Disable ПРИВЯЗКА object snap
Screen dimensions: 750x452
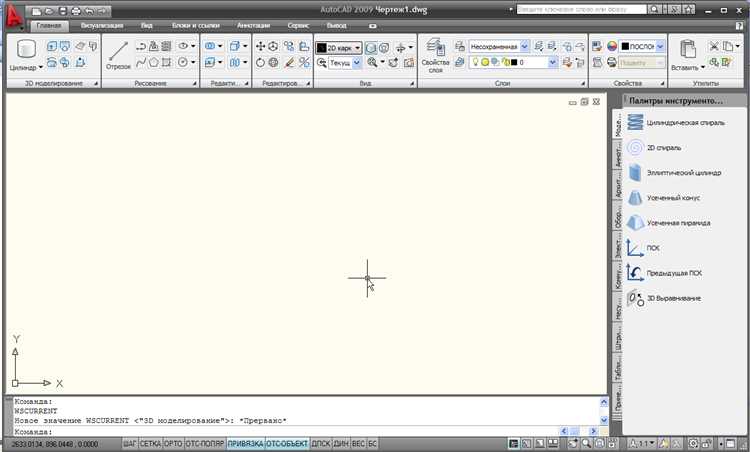pyautogui.click(x=245, y=444)
